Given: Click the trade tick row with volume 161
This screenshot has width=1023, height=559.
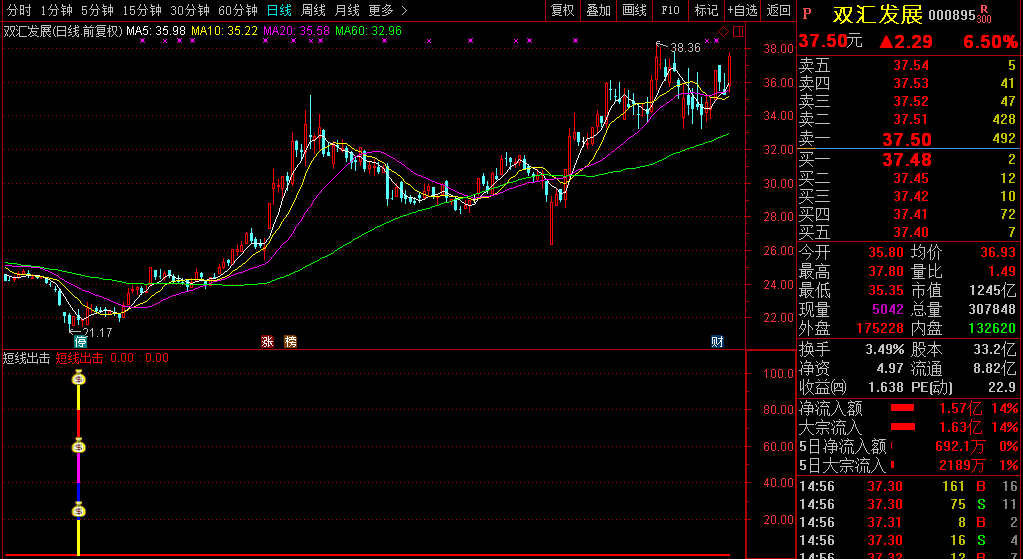Looking at the screenshot, I should [908, 486].
